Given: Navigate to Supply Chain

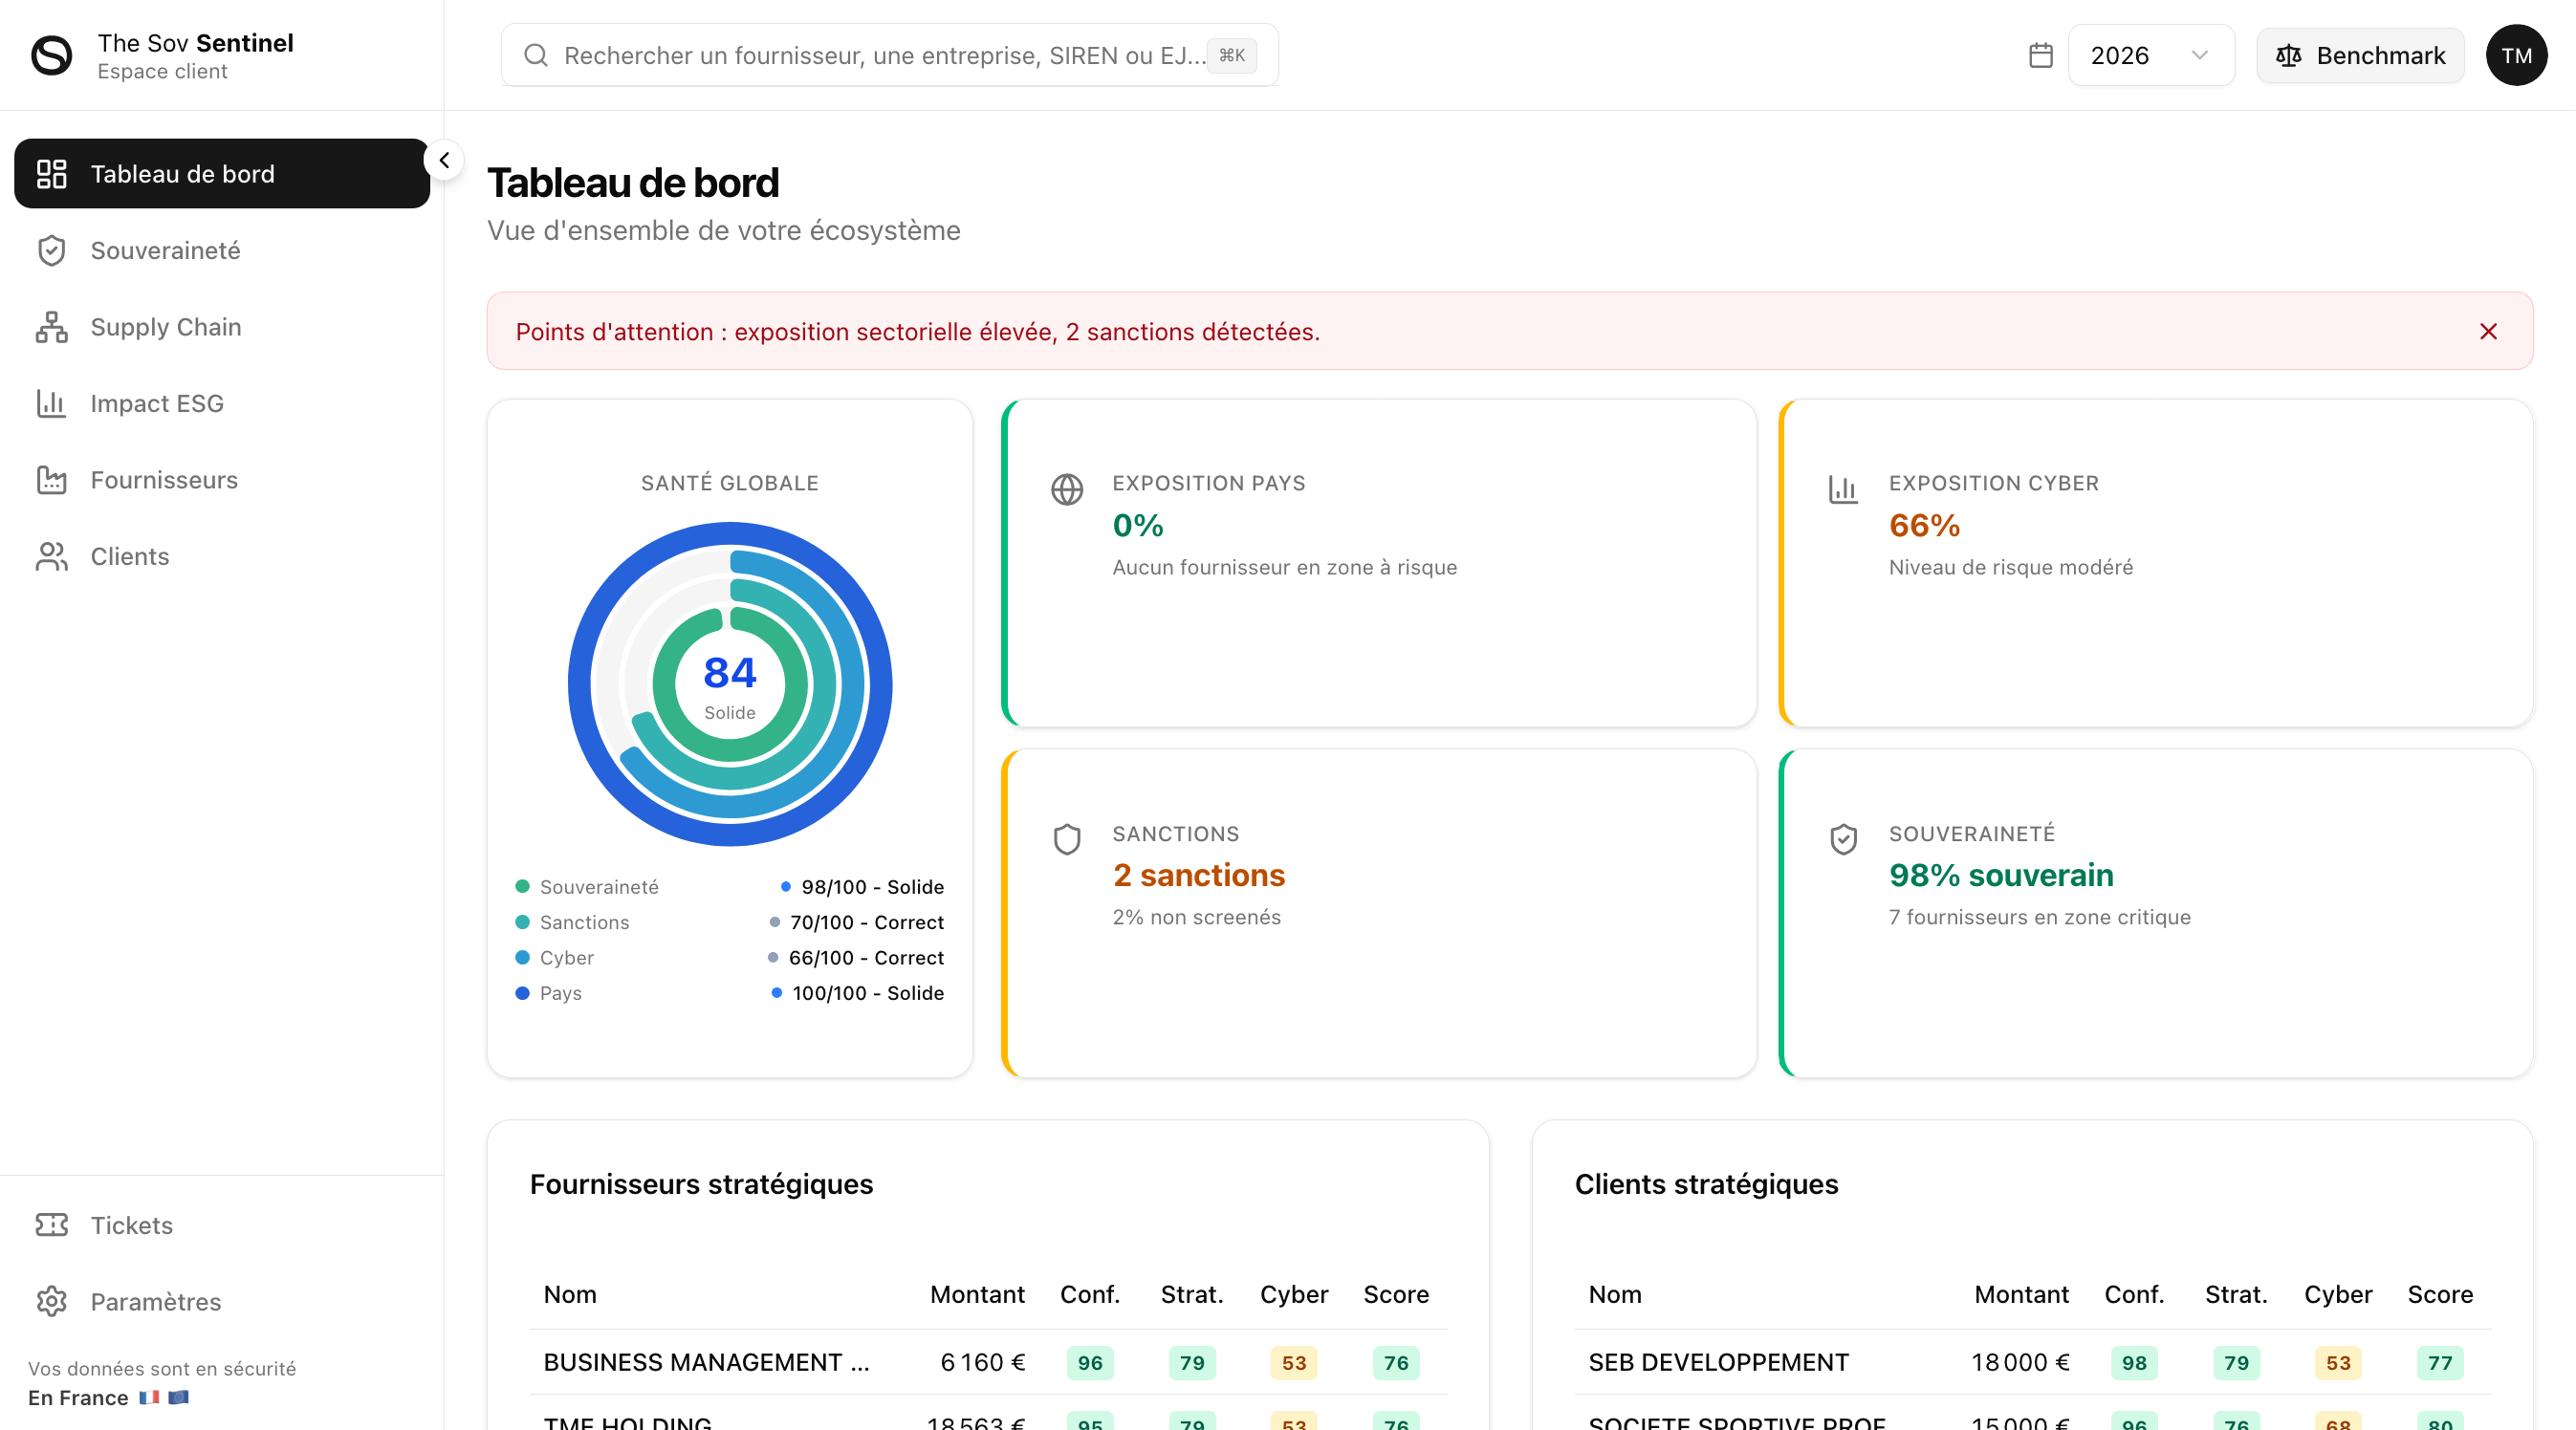Looking at the screenshot, I should pos(222,327).
